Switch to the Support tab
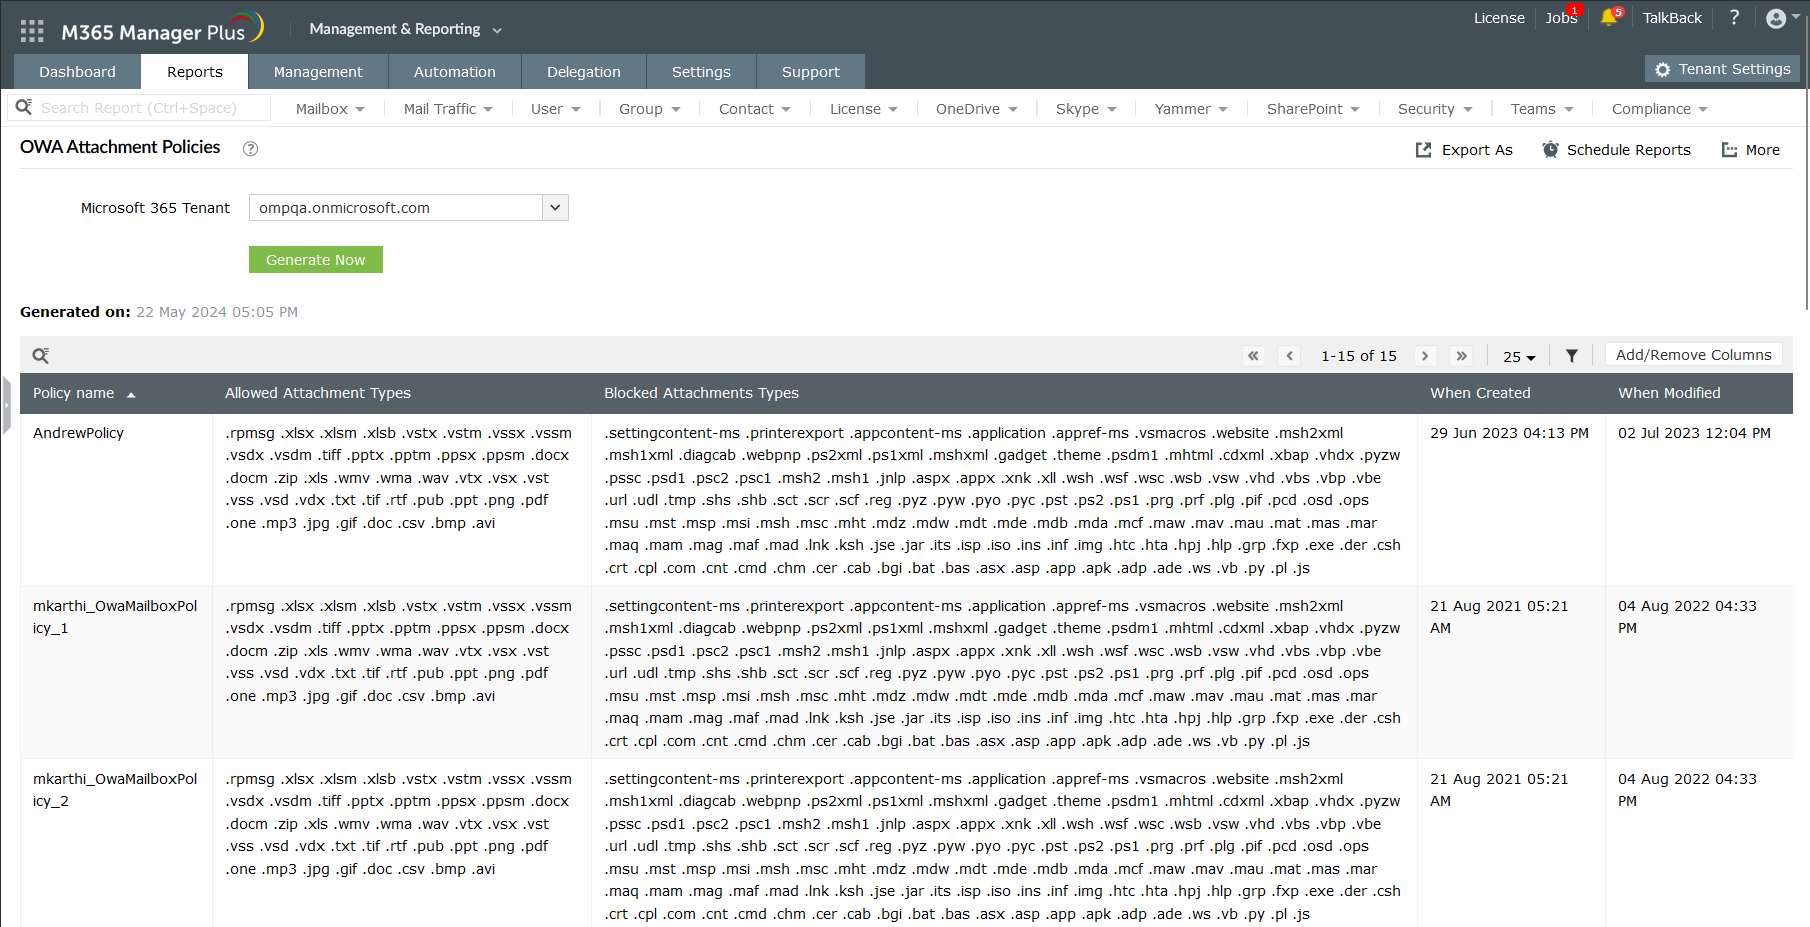1810x927 pixels. [x=811, y=72]
